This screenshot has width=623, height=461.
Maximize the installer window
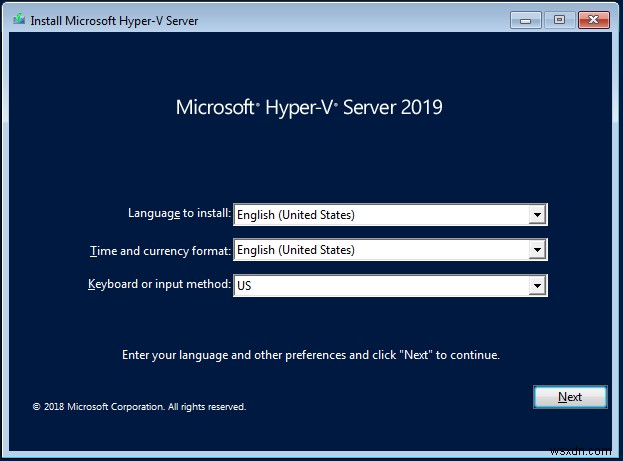click(x=559, y=19)
